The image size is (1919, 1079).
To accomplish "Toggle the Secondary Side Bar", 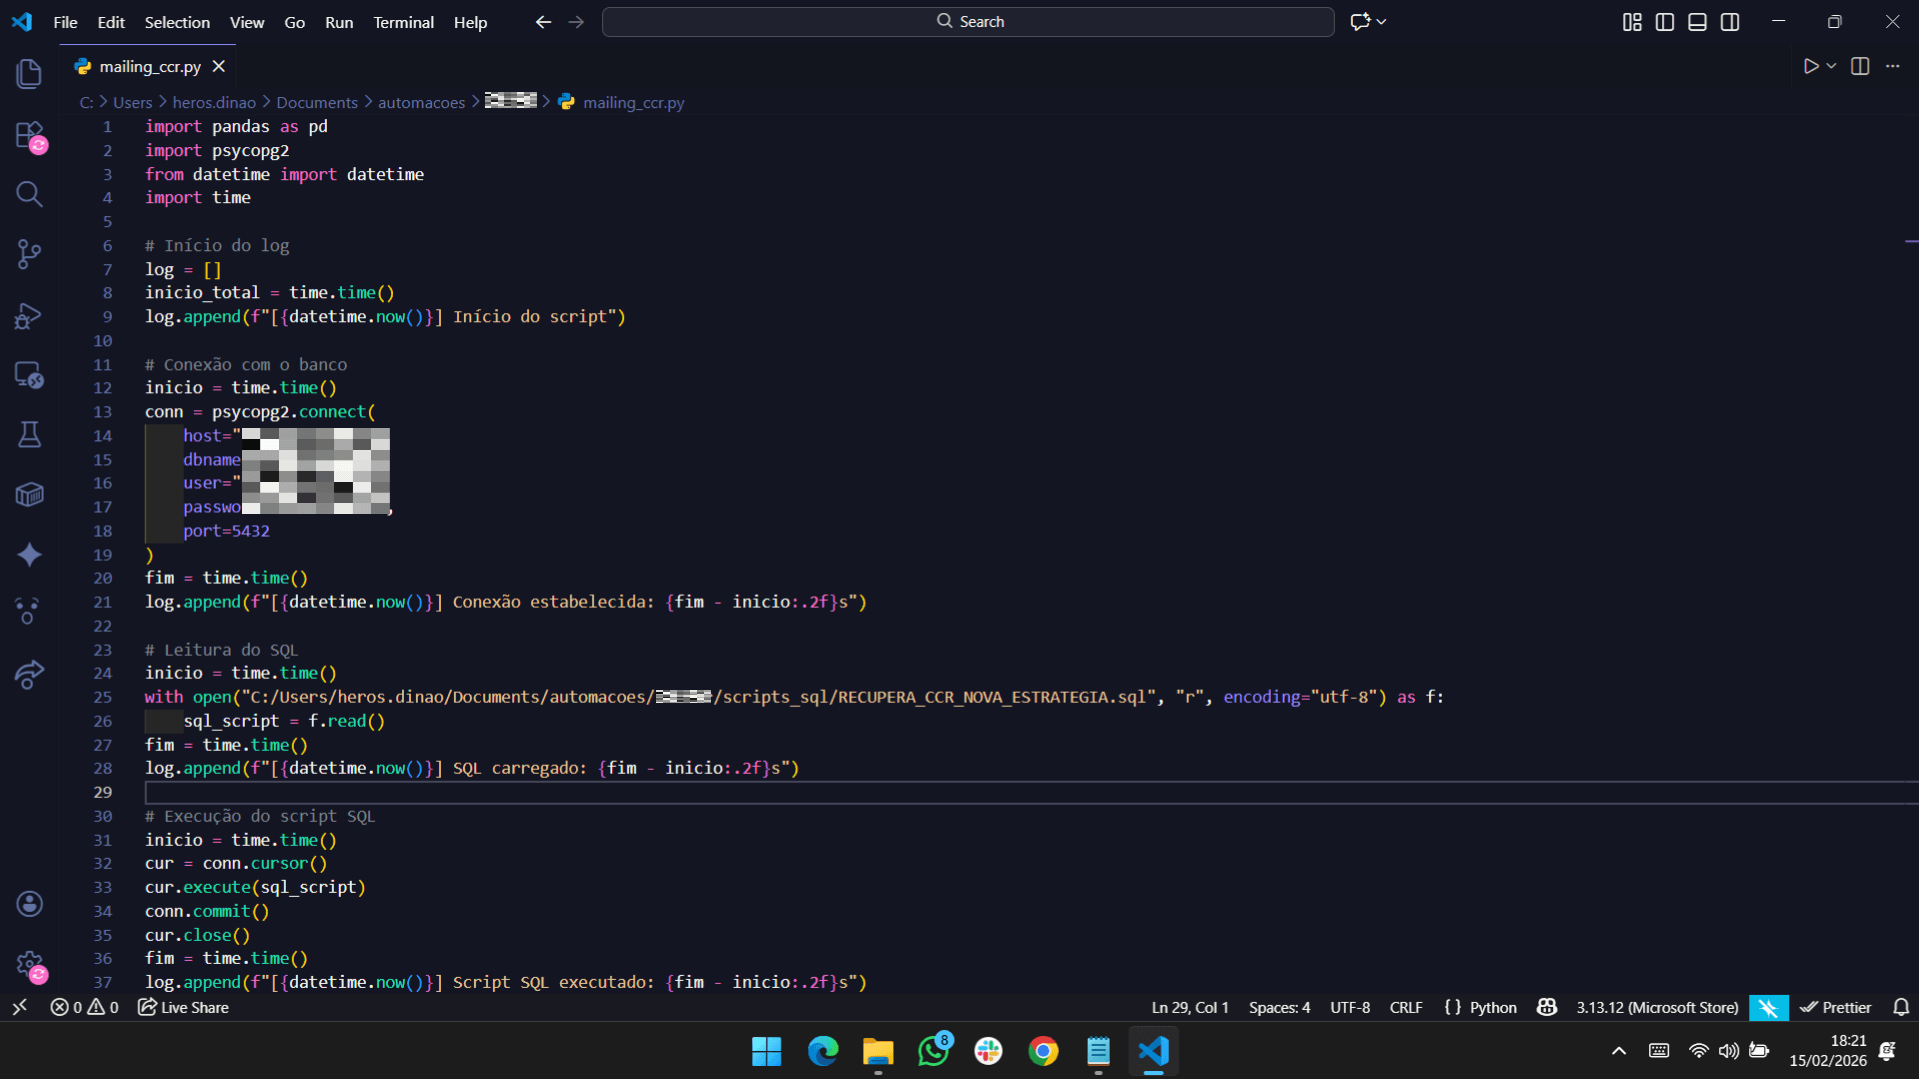I will [x=1730, y=22].
